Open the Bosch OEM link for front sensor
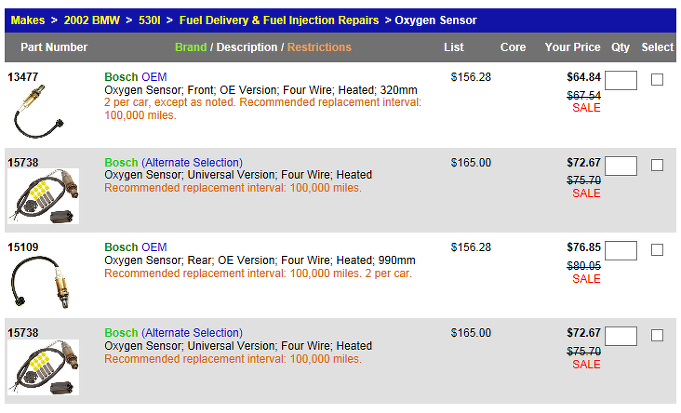The height and width of the screenshot is (413, 681). click(136, 77)
